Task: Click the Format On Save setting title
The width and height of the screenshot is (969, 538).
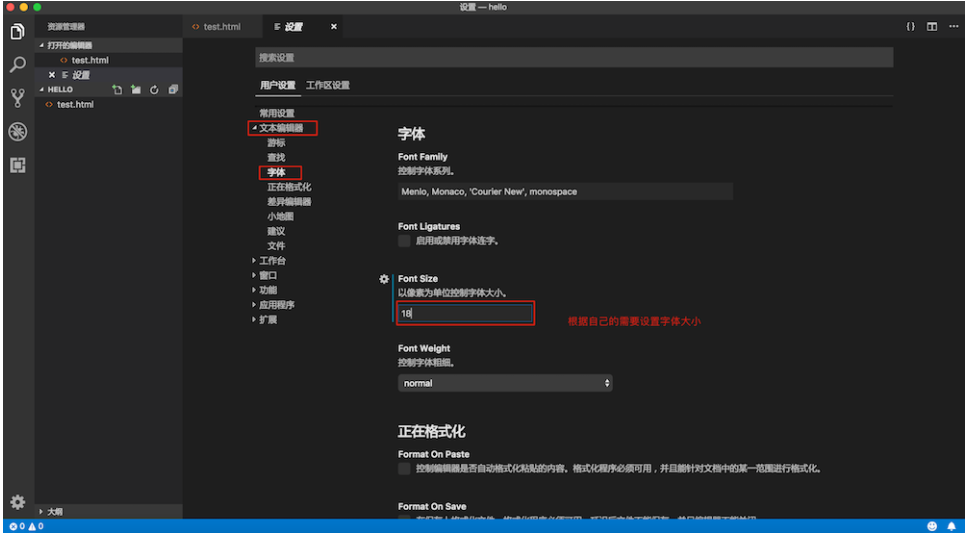Action: [x=432, y=506]
